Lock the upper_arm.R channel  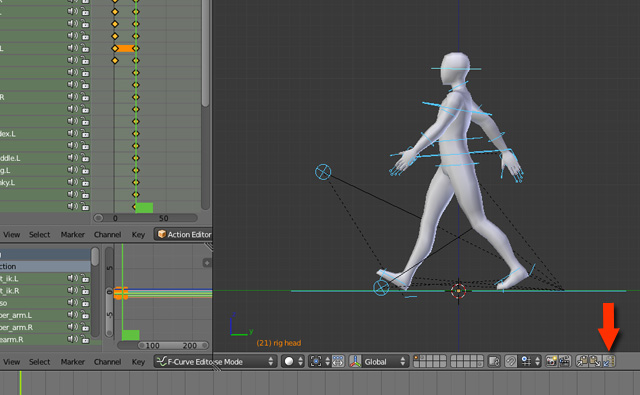[x=85, y=327]
